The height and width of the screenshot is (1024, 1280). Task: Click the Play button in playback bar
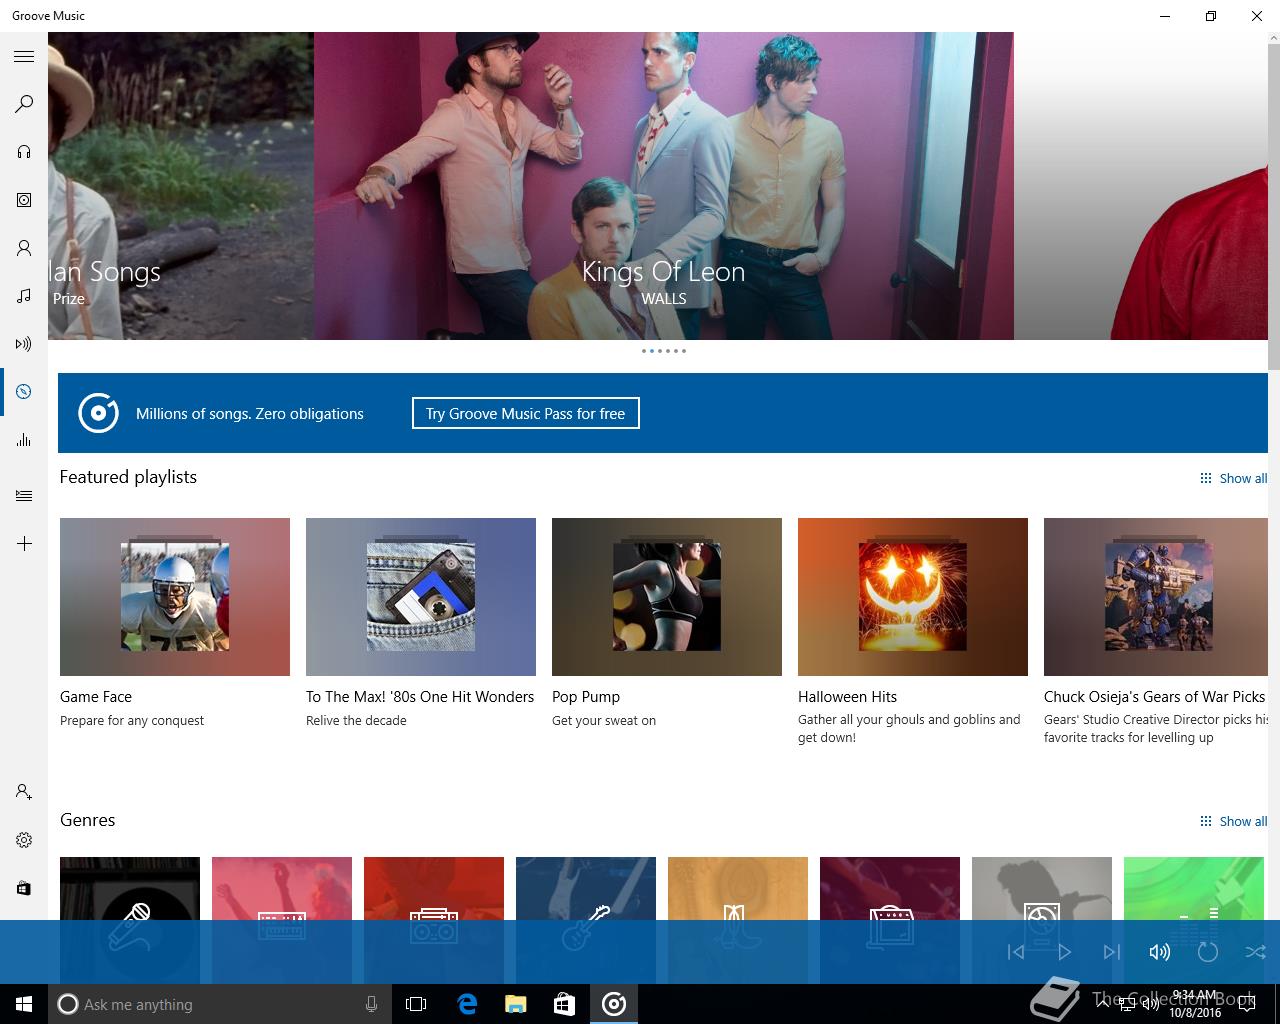click(1064, 952)
